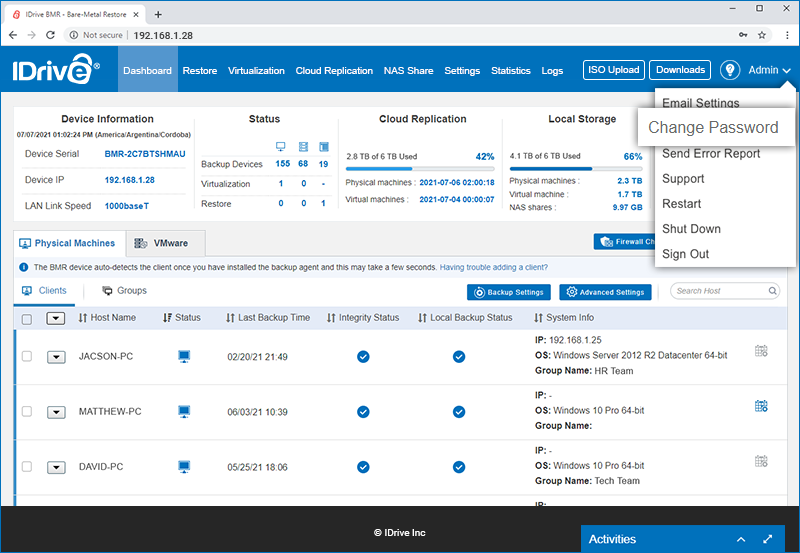Open JACSON-PC row actions dropdown

56,357
